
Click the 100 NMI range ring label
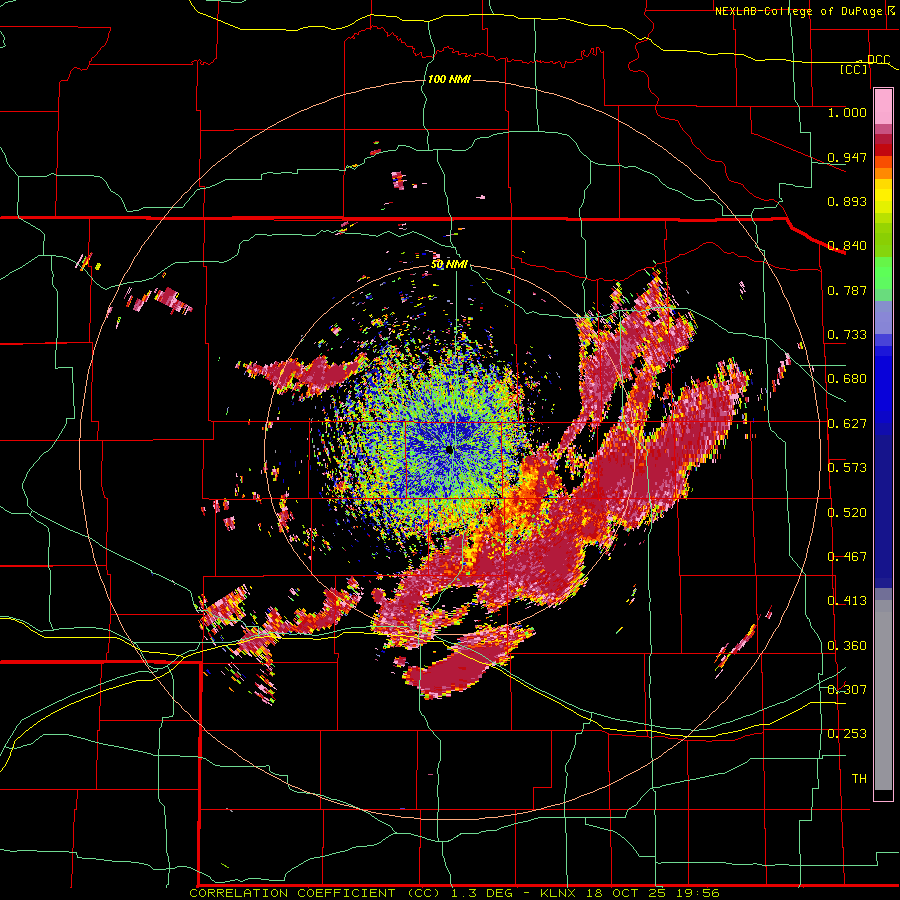[449, 79]
